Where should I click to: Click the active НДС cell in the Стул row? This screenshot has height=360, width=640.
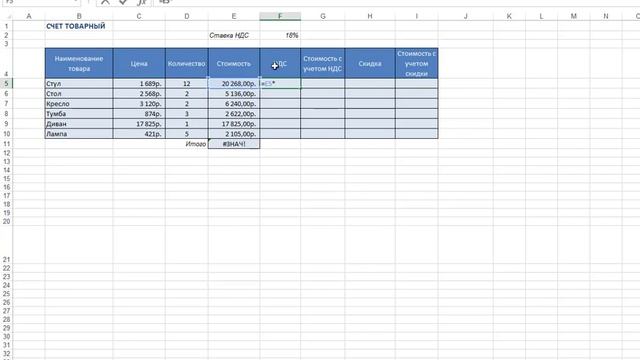(x=280, y=83)
